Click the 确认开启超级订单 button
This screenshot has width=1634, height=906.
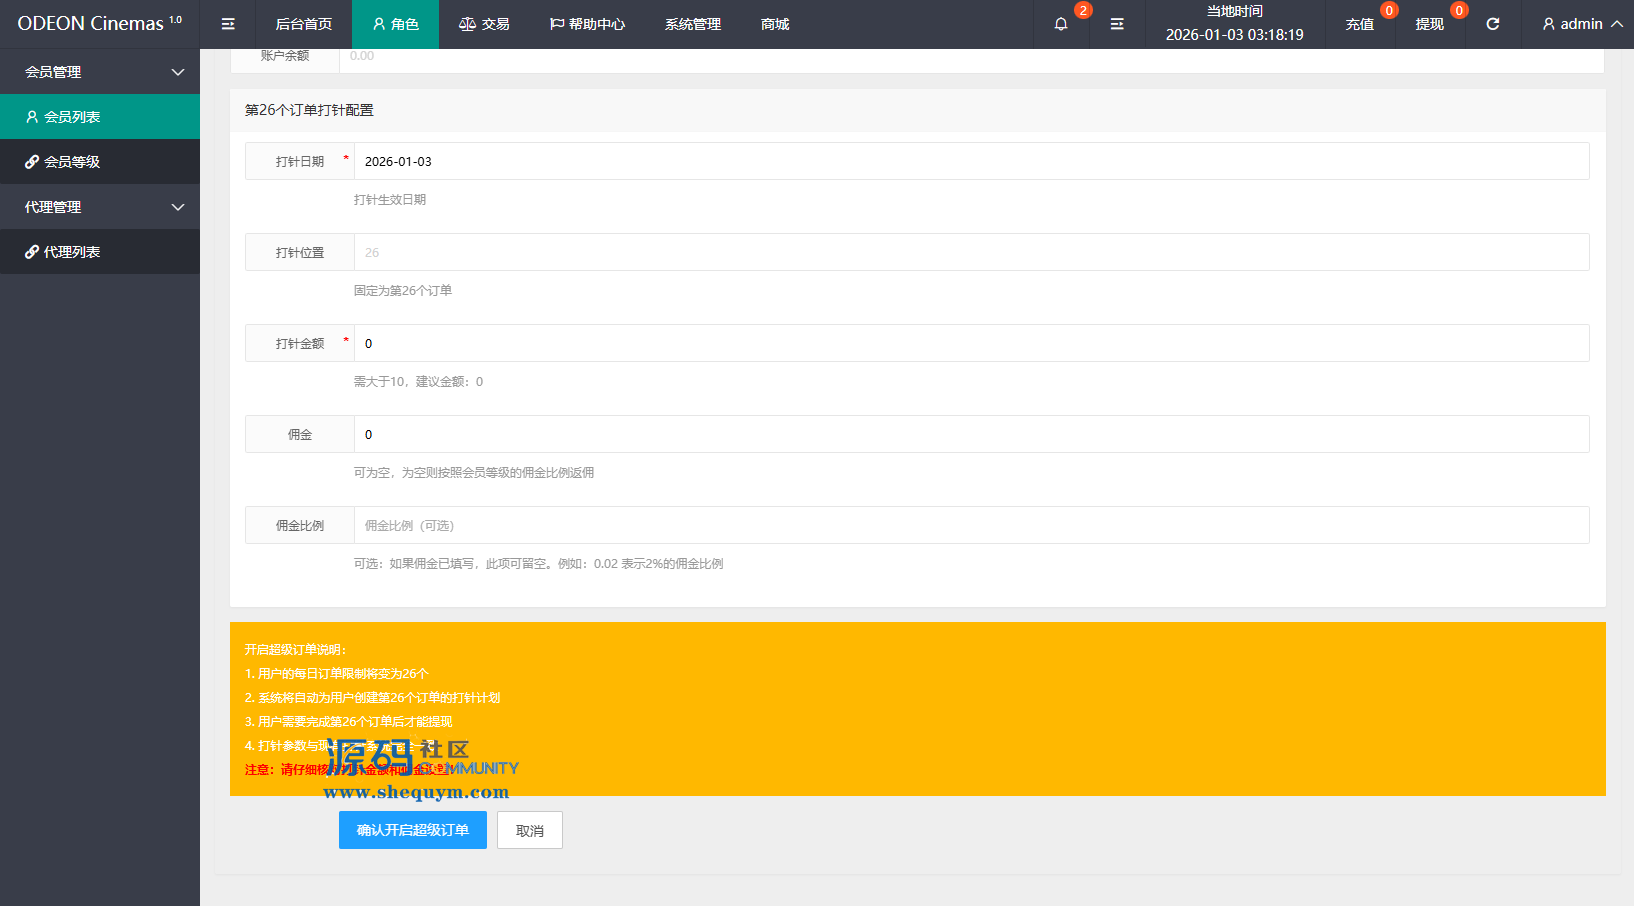click(412, 830)
